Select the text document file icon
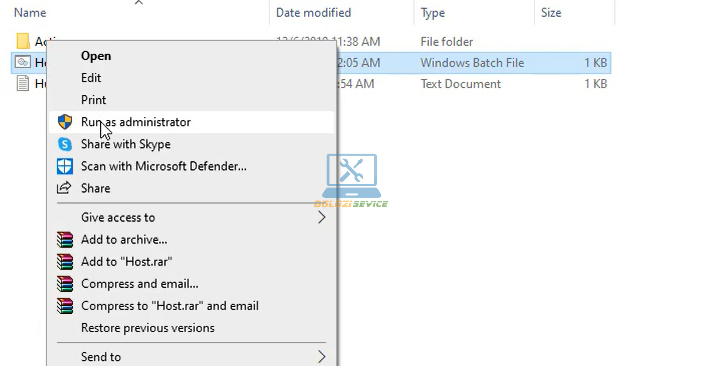The image size is (703, 366). 23,83
